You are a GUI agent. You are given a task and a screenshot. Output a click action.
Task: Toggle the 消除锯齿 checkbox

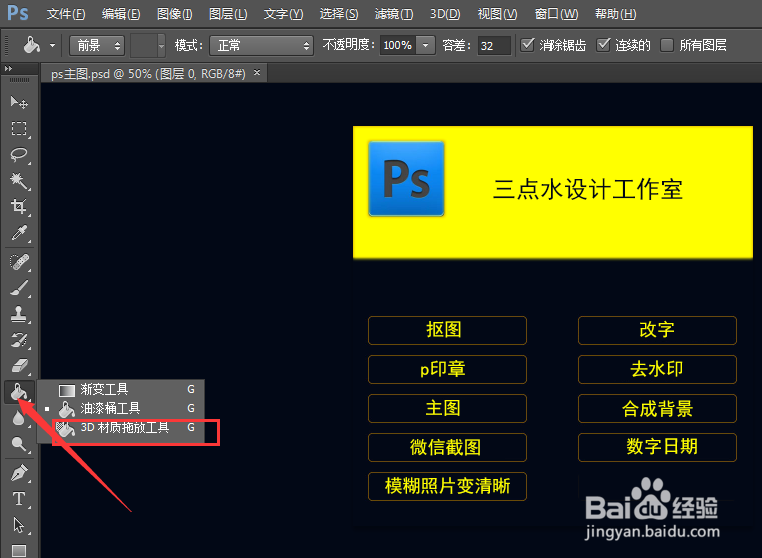pyautogui.click(x=527, y=45)
